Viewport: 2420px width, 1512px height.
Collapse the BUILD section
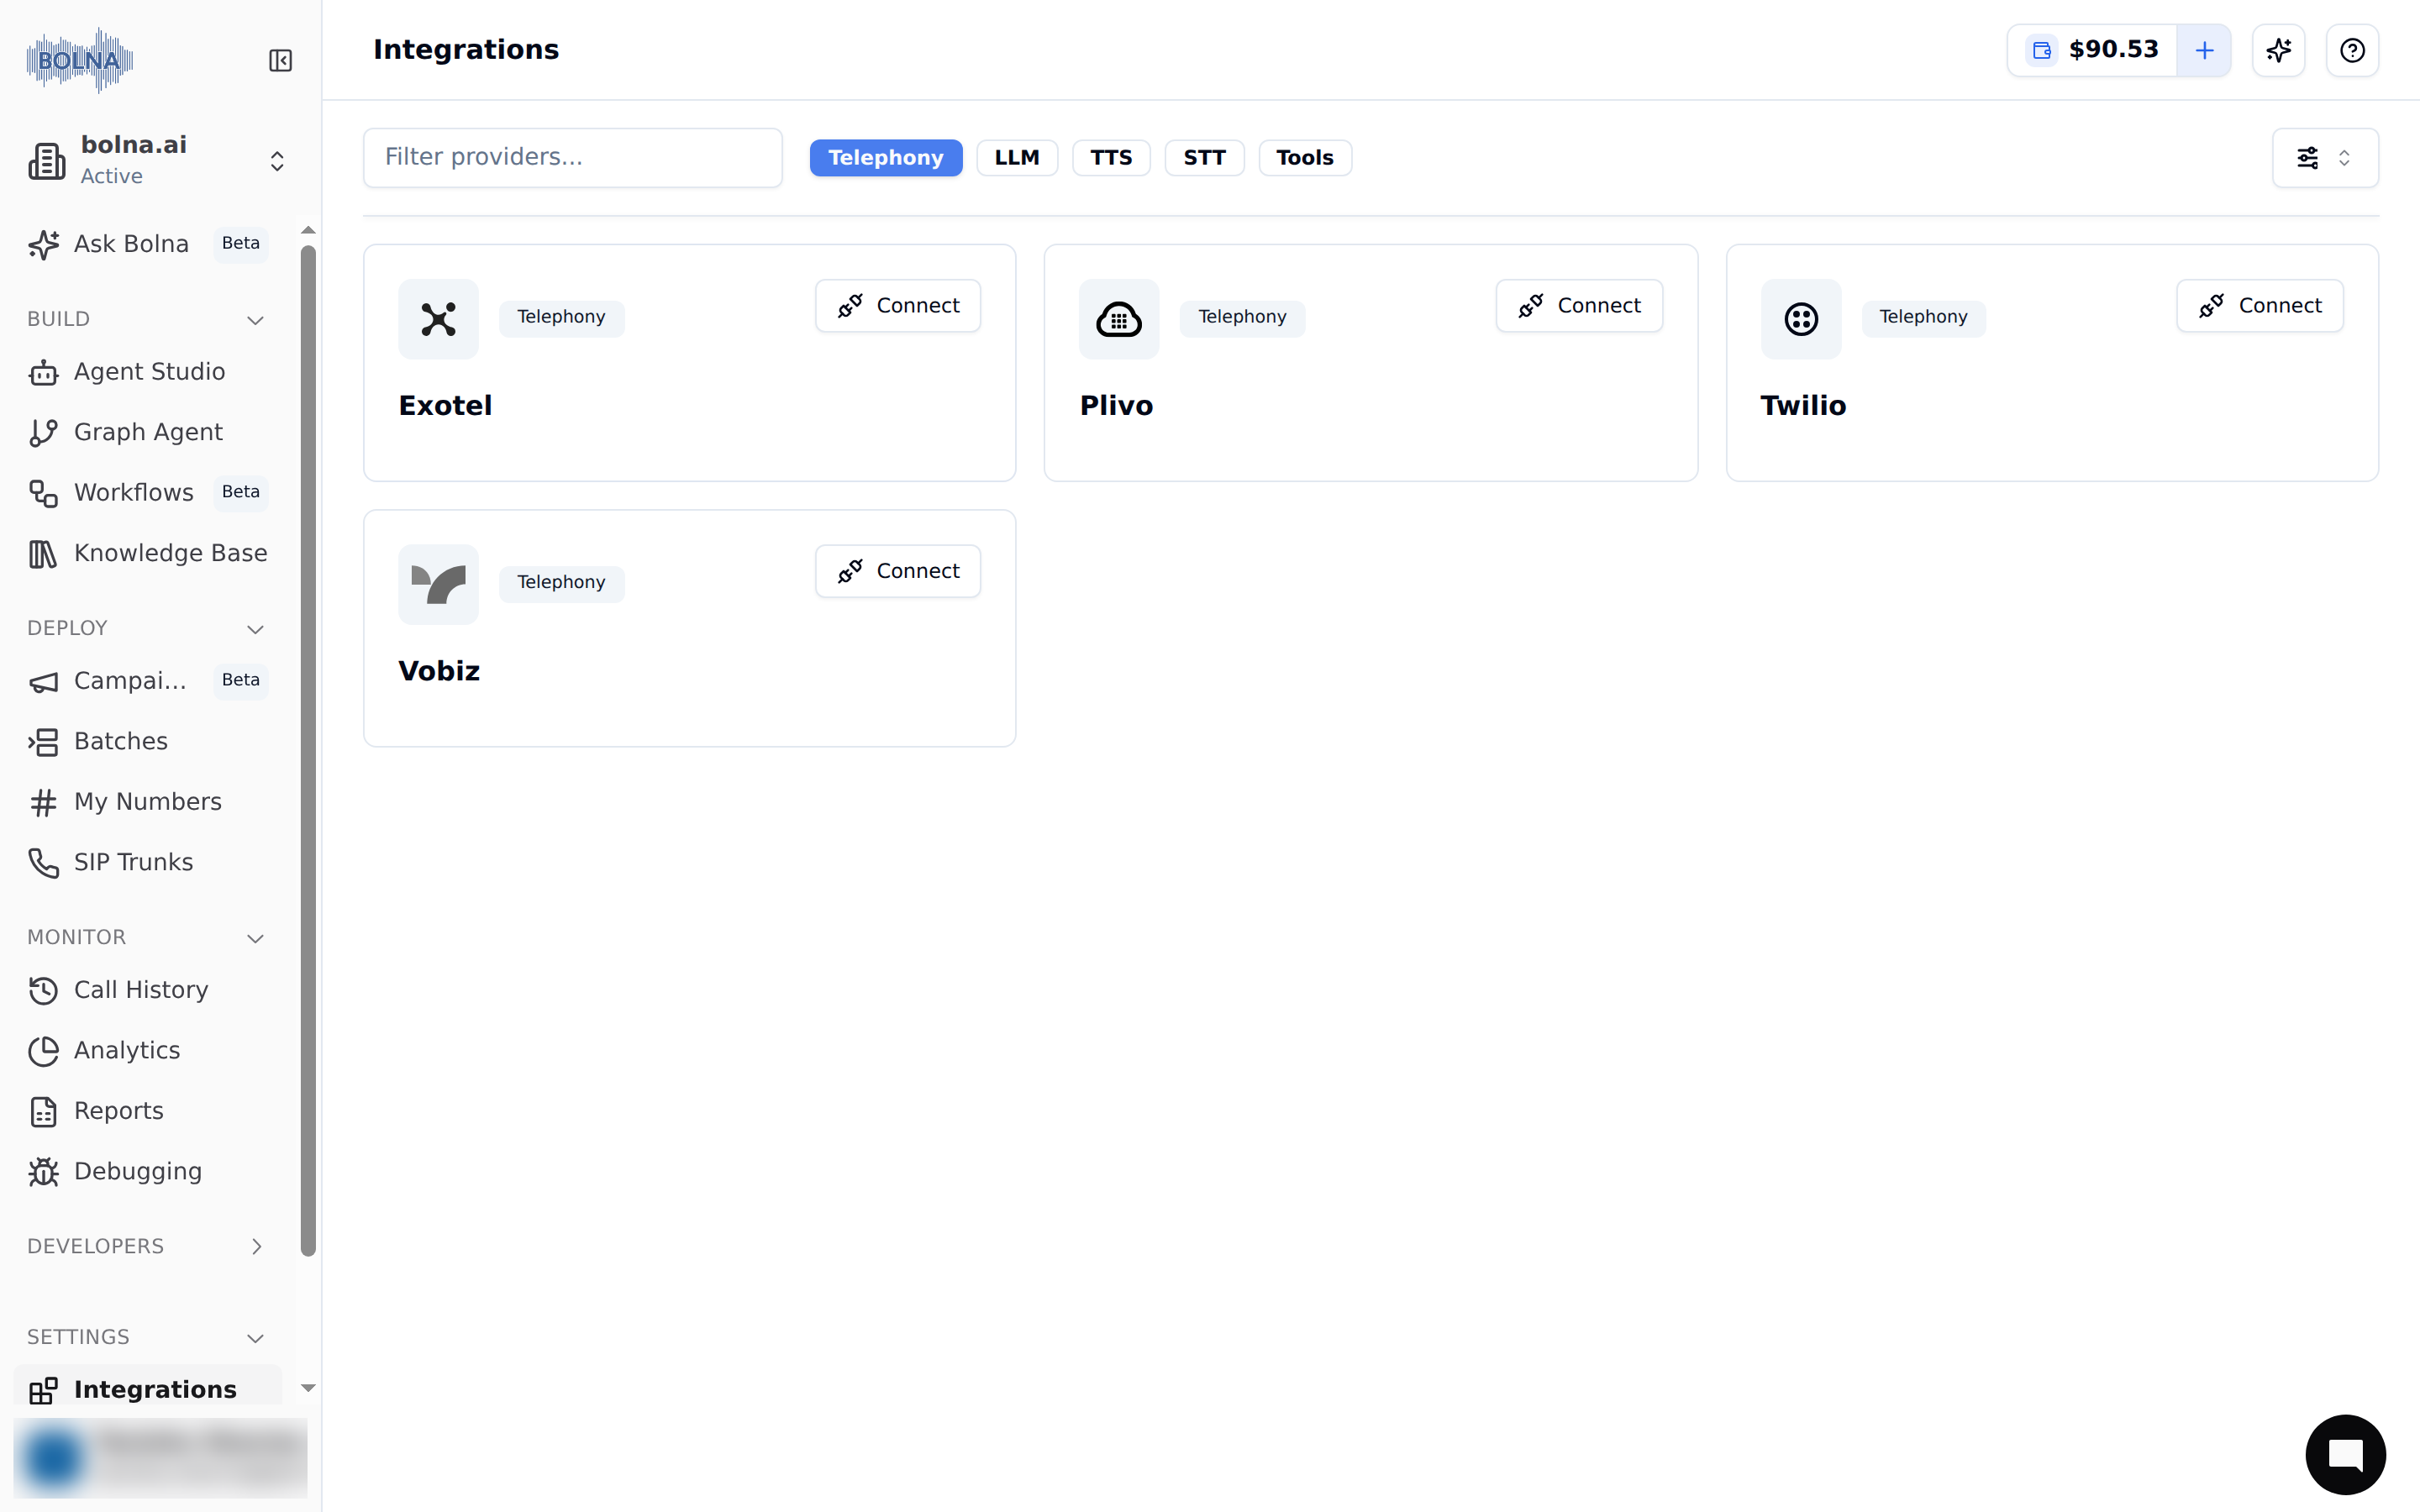(x=256, y=320)
